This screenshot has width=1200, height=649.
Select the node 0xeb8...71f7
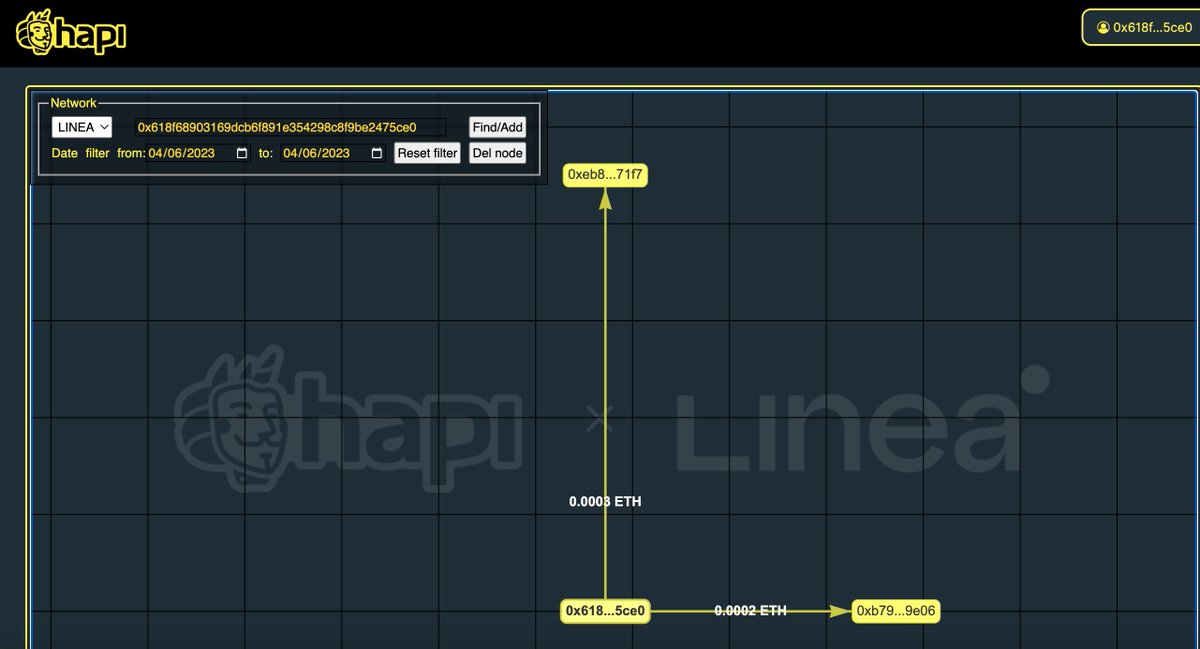pyautogui.click(x=605, y=175)
